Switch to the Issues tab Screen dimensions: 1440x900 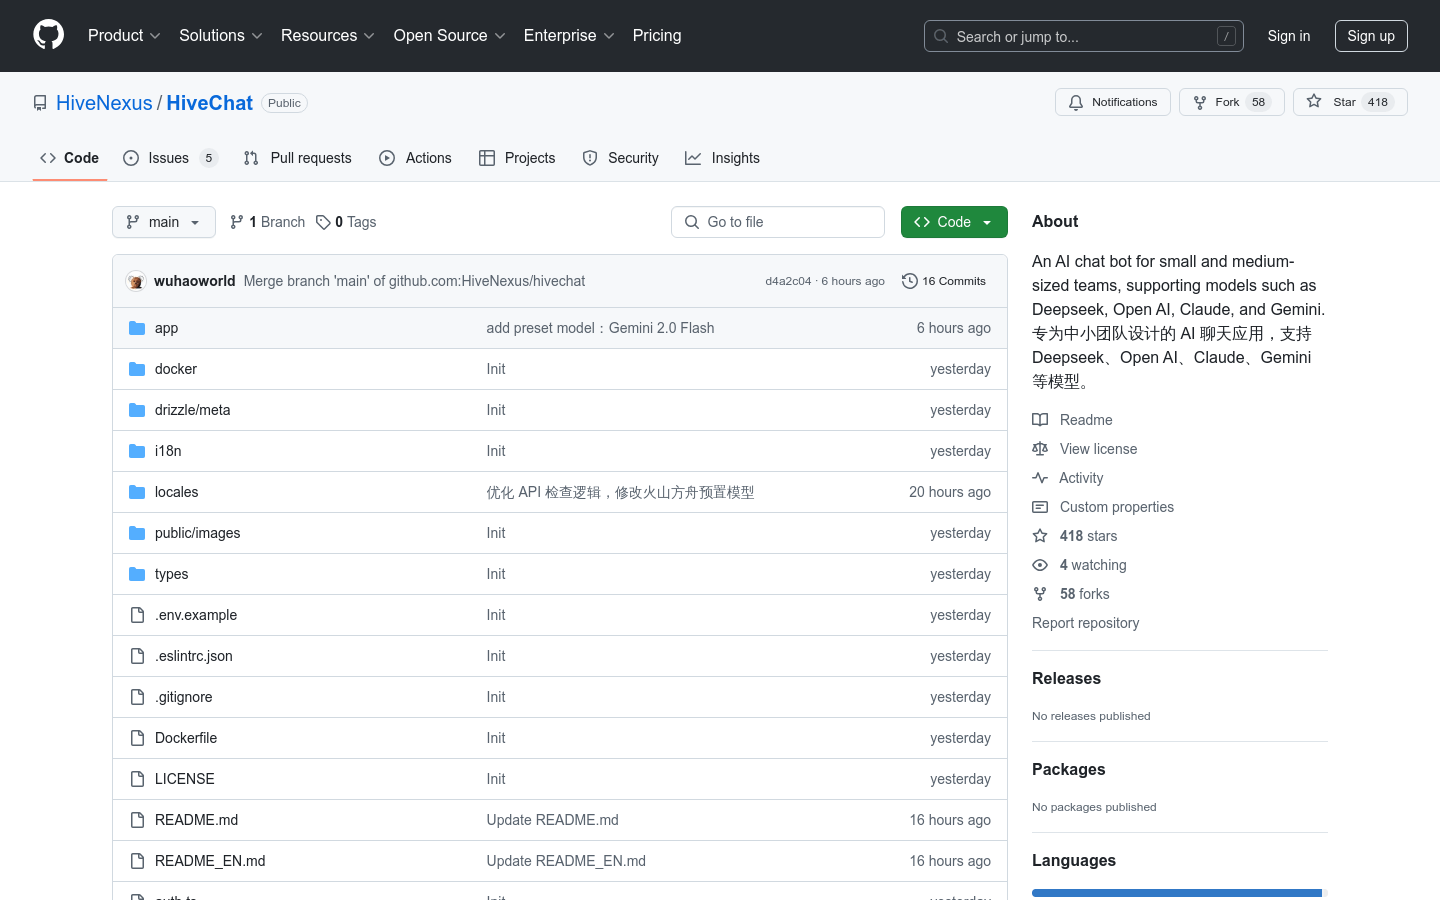click(169, 158)
